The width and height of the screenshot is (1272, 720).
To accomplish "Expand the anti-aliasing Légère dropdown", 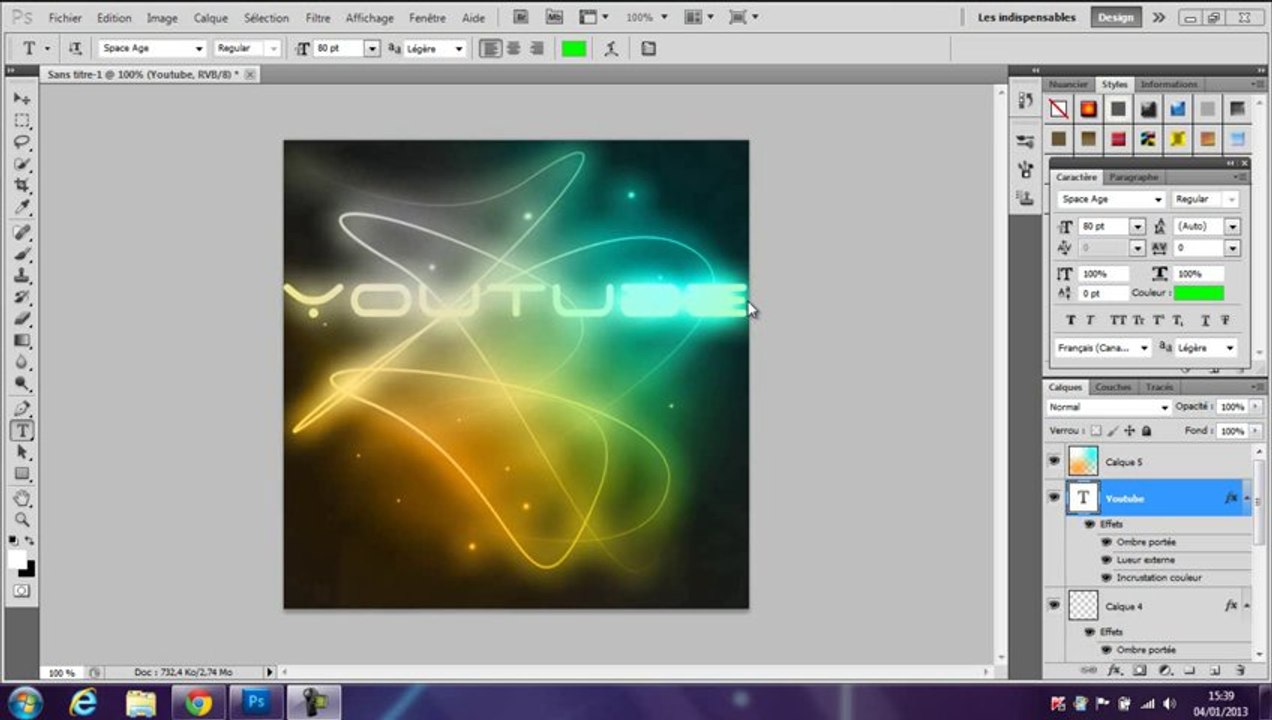I will [459, 48].
